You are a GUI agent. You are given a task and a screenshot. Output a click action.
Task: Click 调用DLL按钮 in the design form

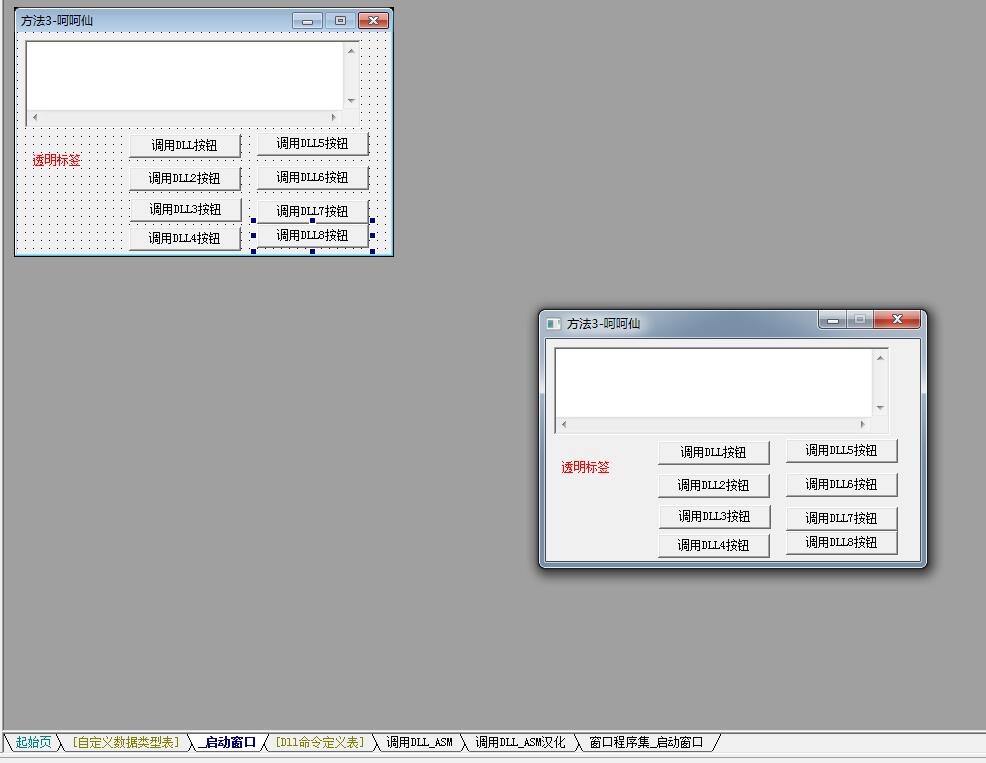pyautogui.click(x=185, y=145)
